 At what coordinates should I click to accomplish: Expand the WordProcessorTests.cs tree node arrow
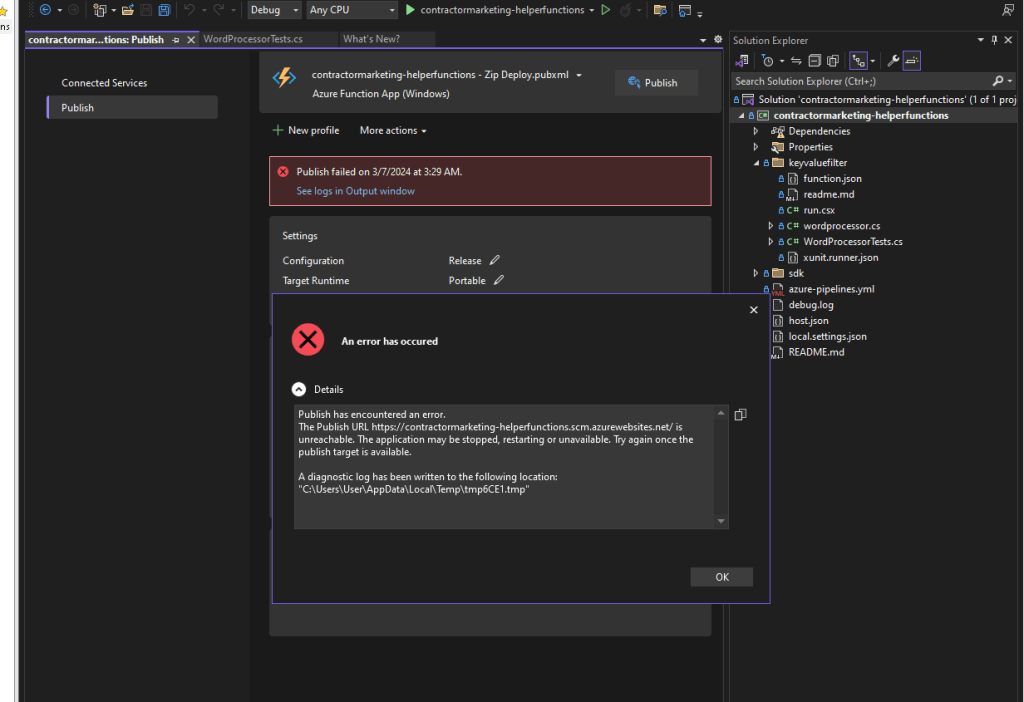pyautogui.click(x=771, y=242)
